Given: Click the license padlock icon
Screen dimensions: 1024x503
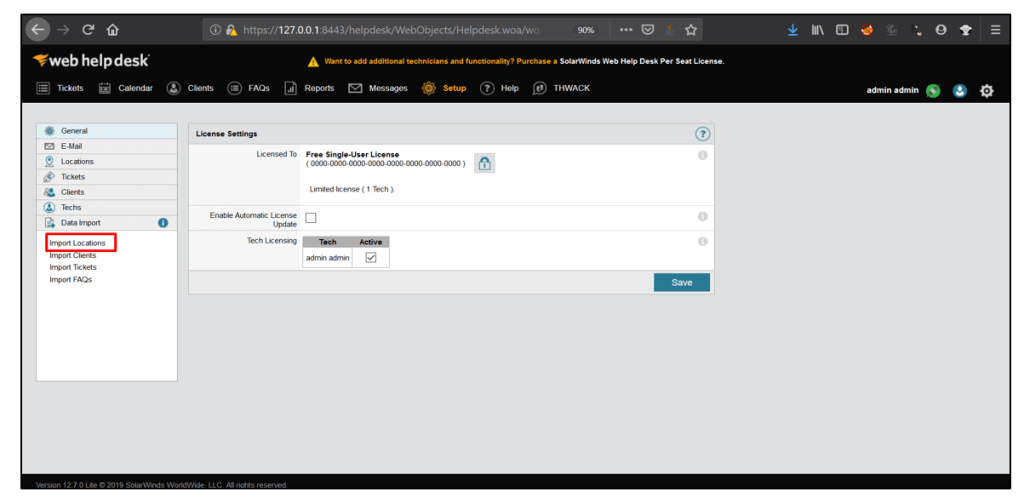Looking at the screenshot, I should point(484,163).
